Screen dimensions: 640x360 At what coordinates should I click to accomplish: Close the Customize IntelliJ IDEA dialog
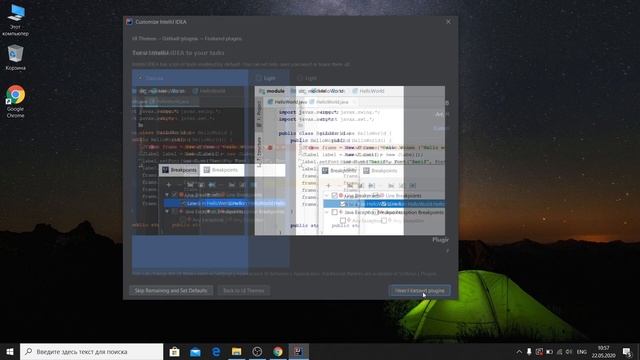pos(448,22)
